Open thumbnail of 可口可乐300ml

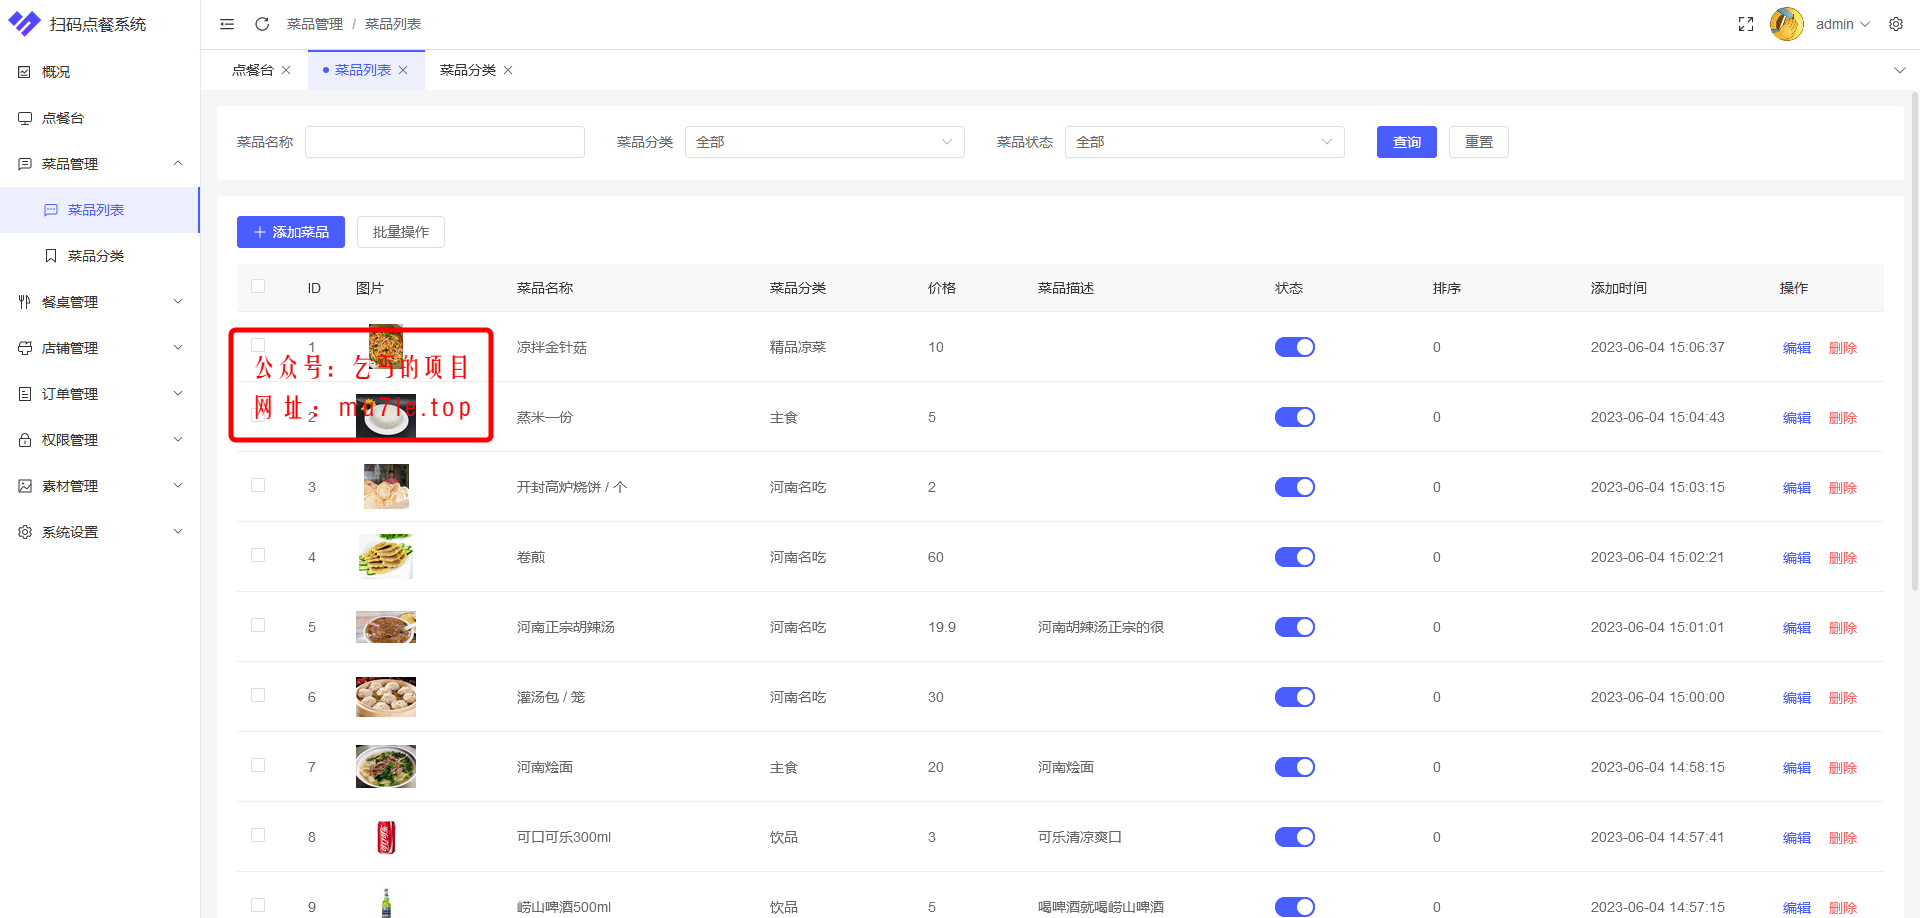(386, 837)
